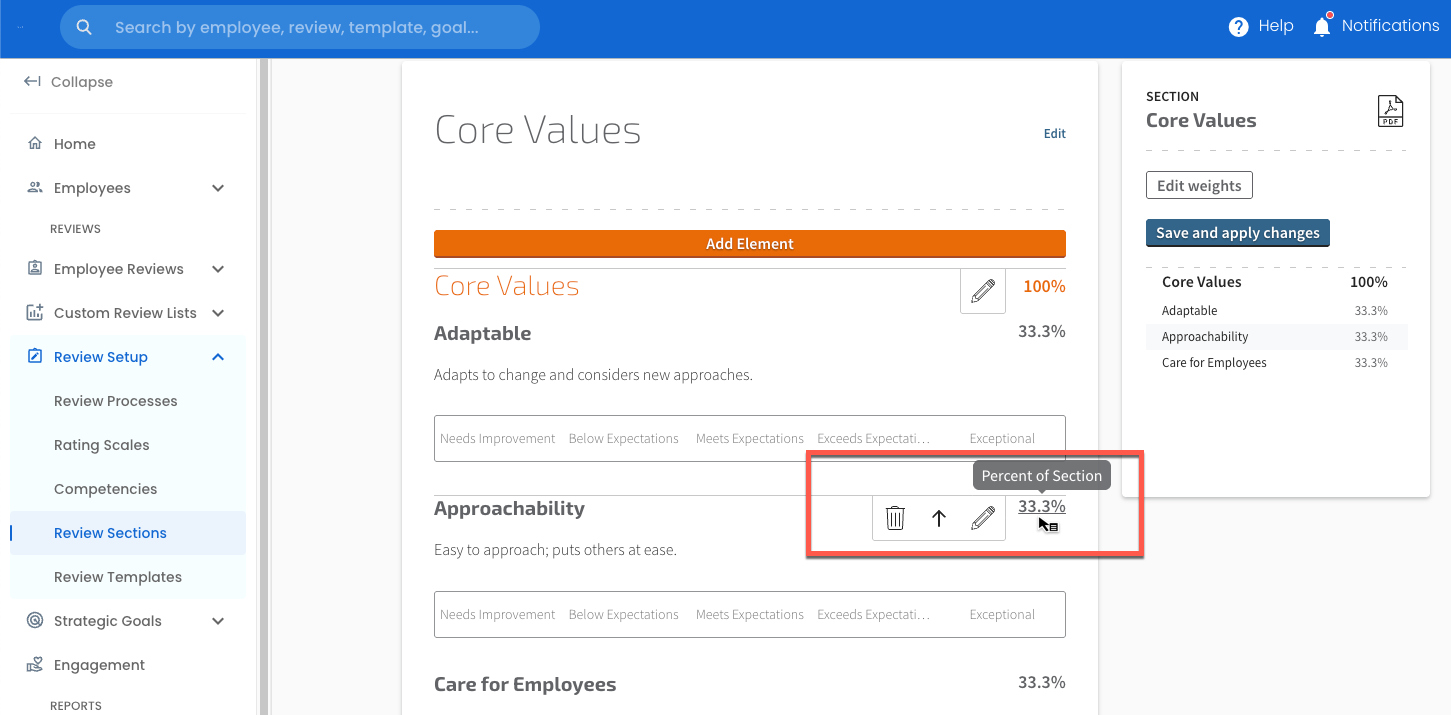Expand the Employees menu chevron

pos(218,188)
